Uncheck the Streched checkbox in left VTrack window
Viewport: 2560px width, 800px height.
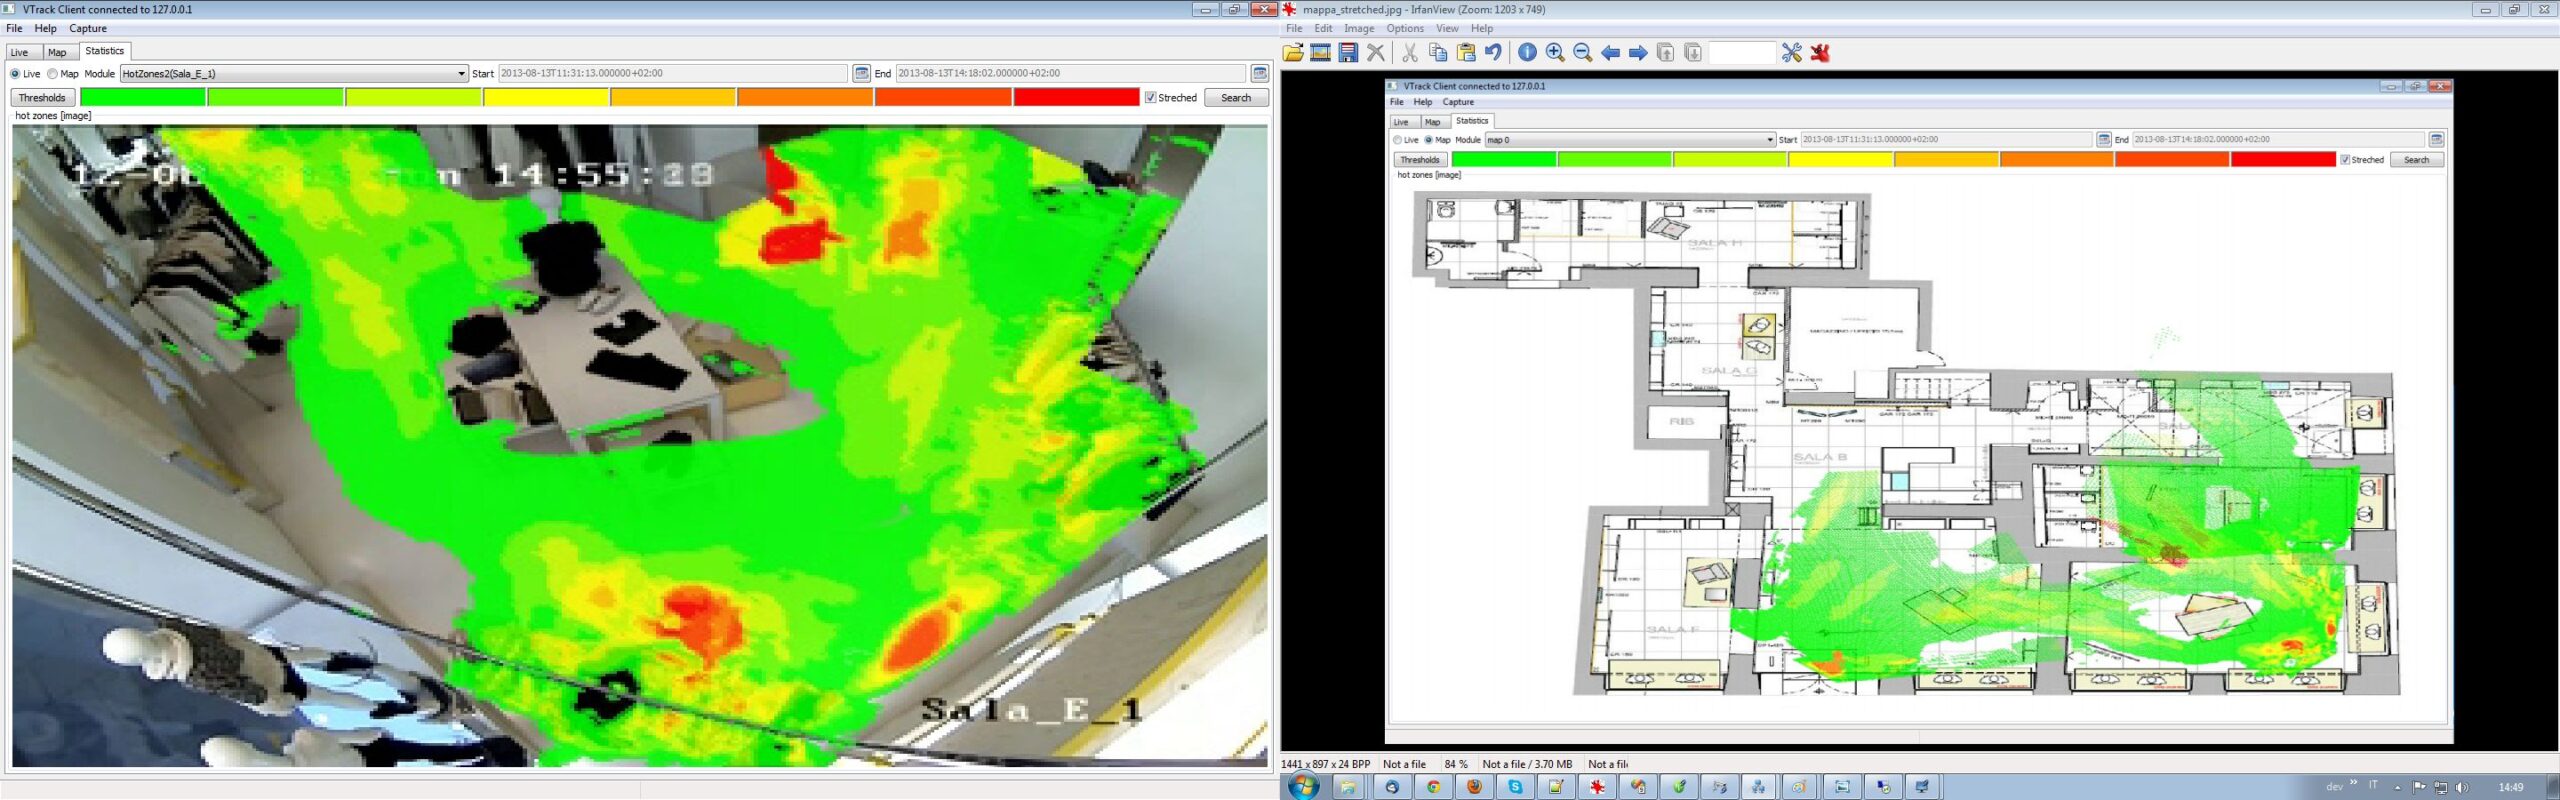(1150, 98)
